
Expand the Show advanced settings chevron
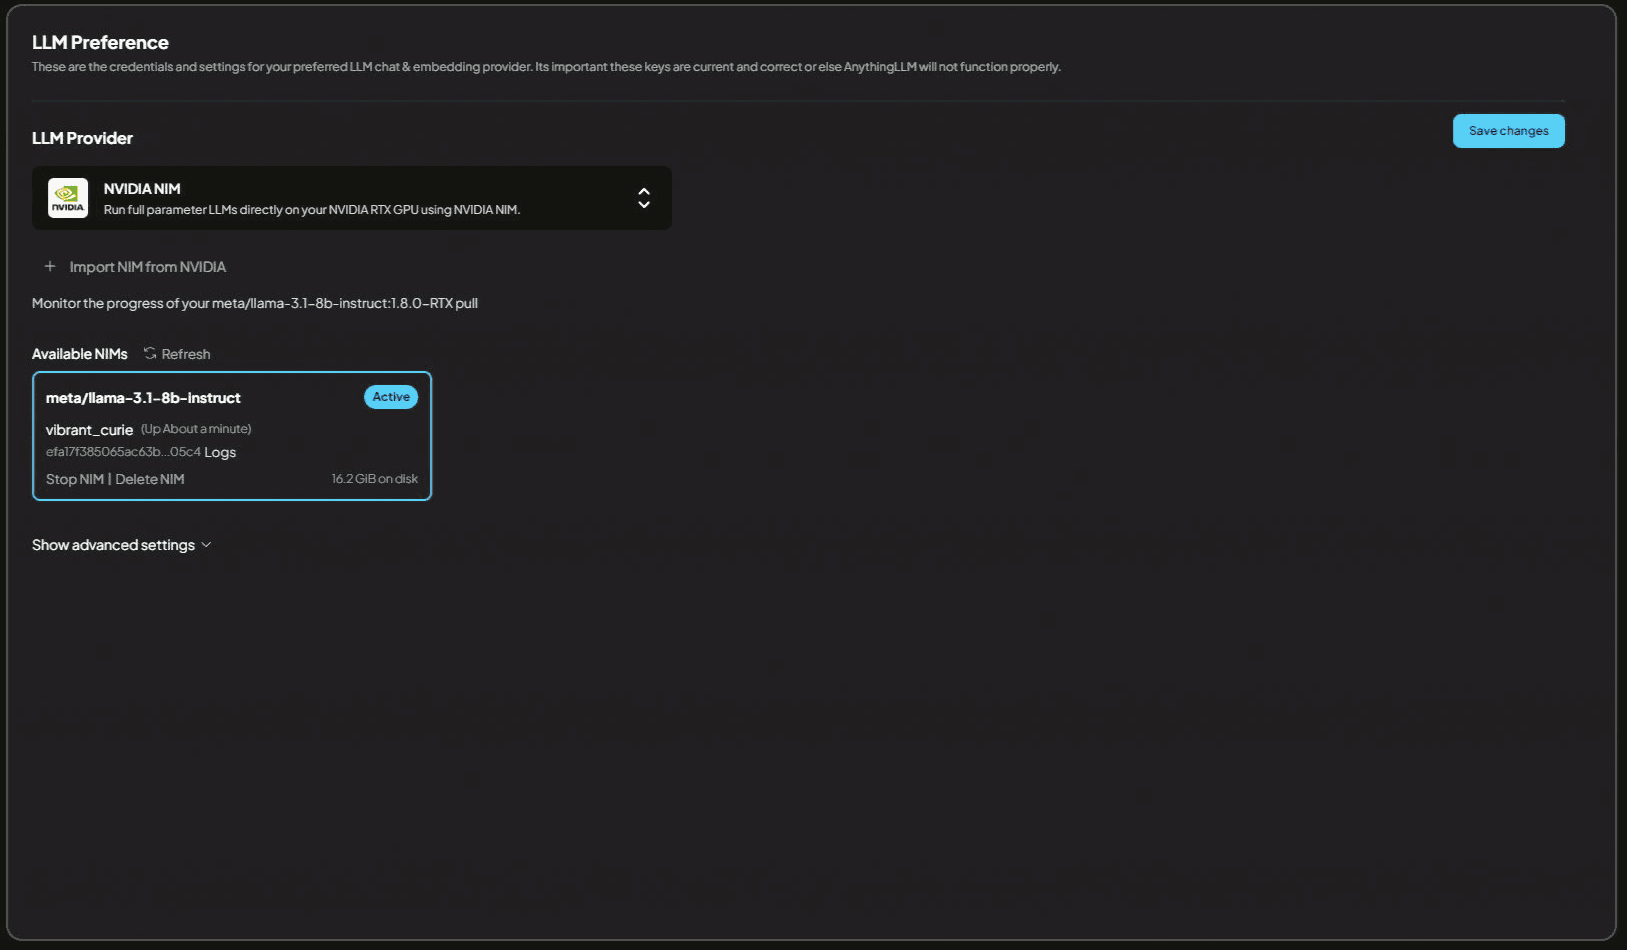tap(207, 545)
